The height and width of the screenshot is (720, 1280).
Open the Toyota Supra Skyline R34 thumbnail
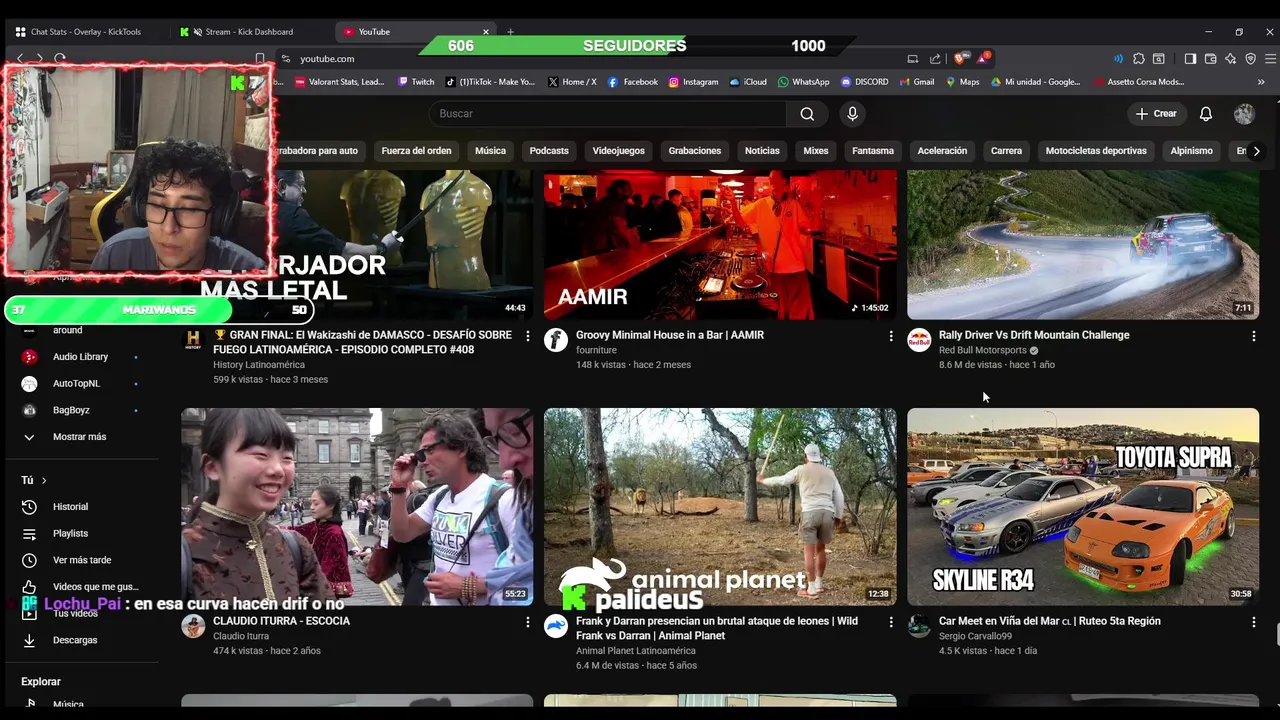point(1083,506)
